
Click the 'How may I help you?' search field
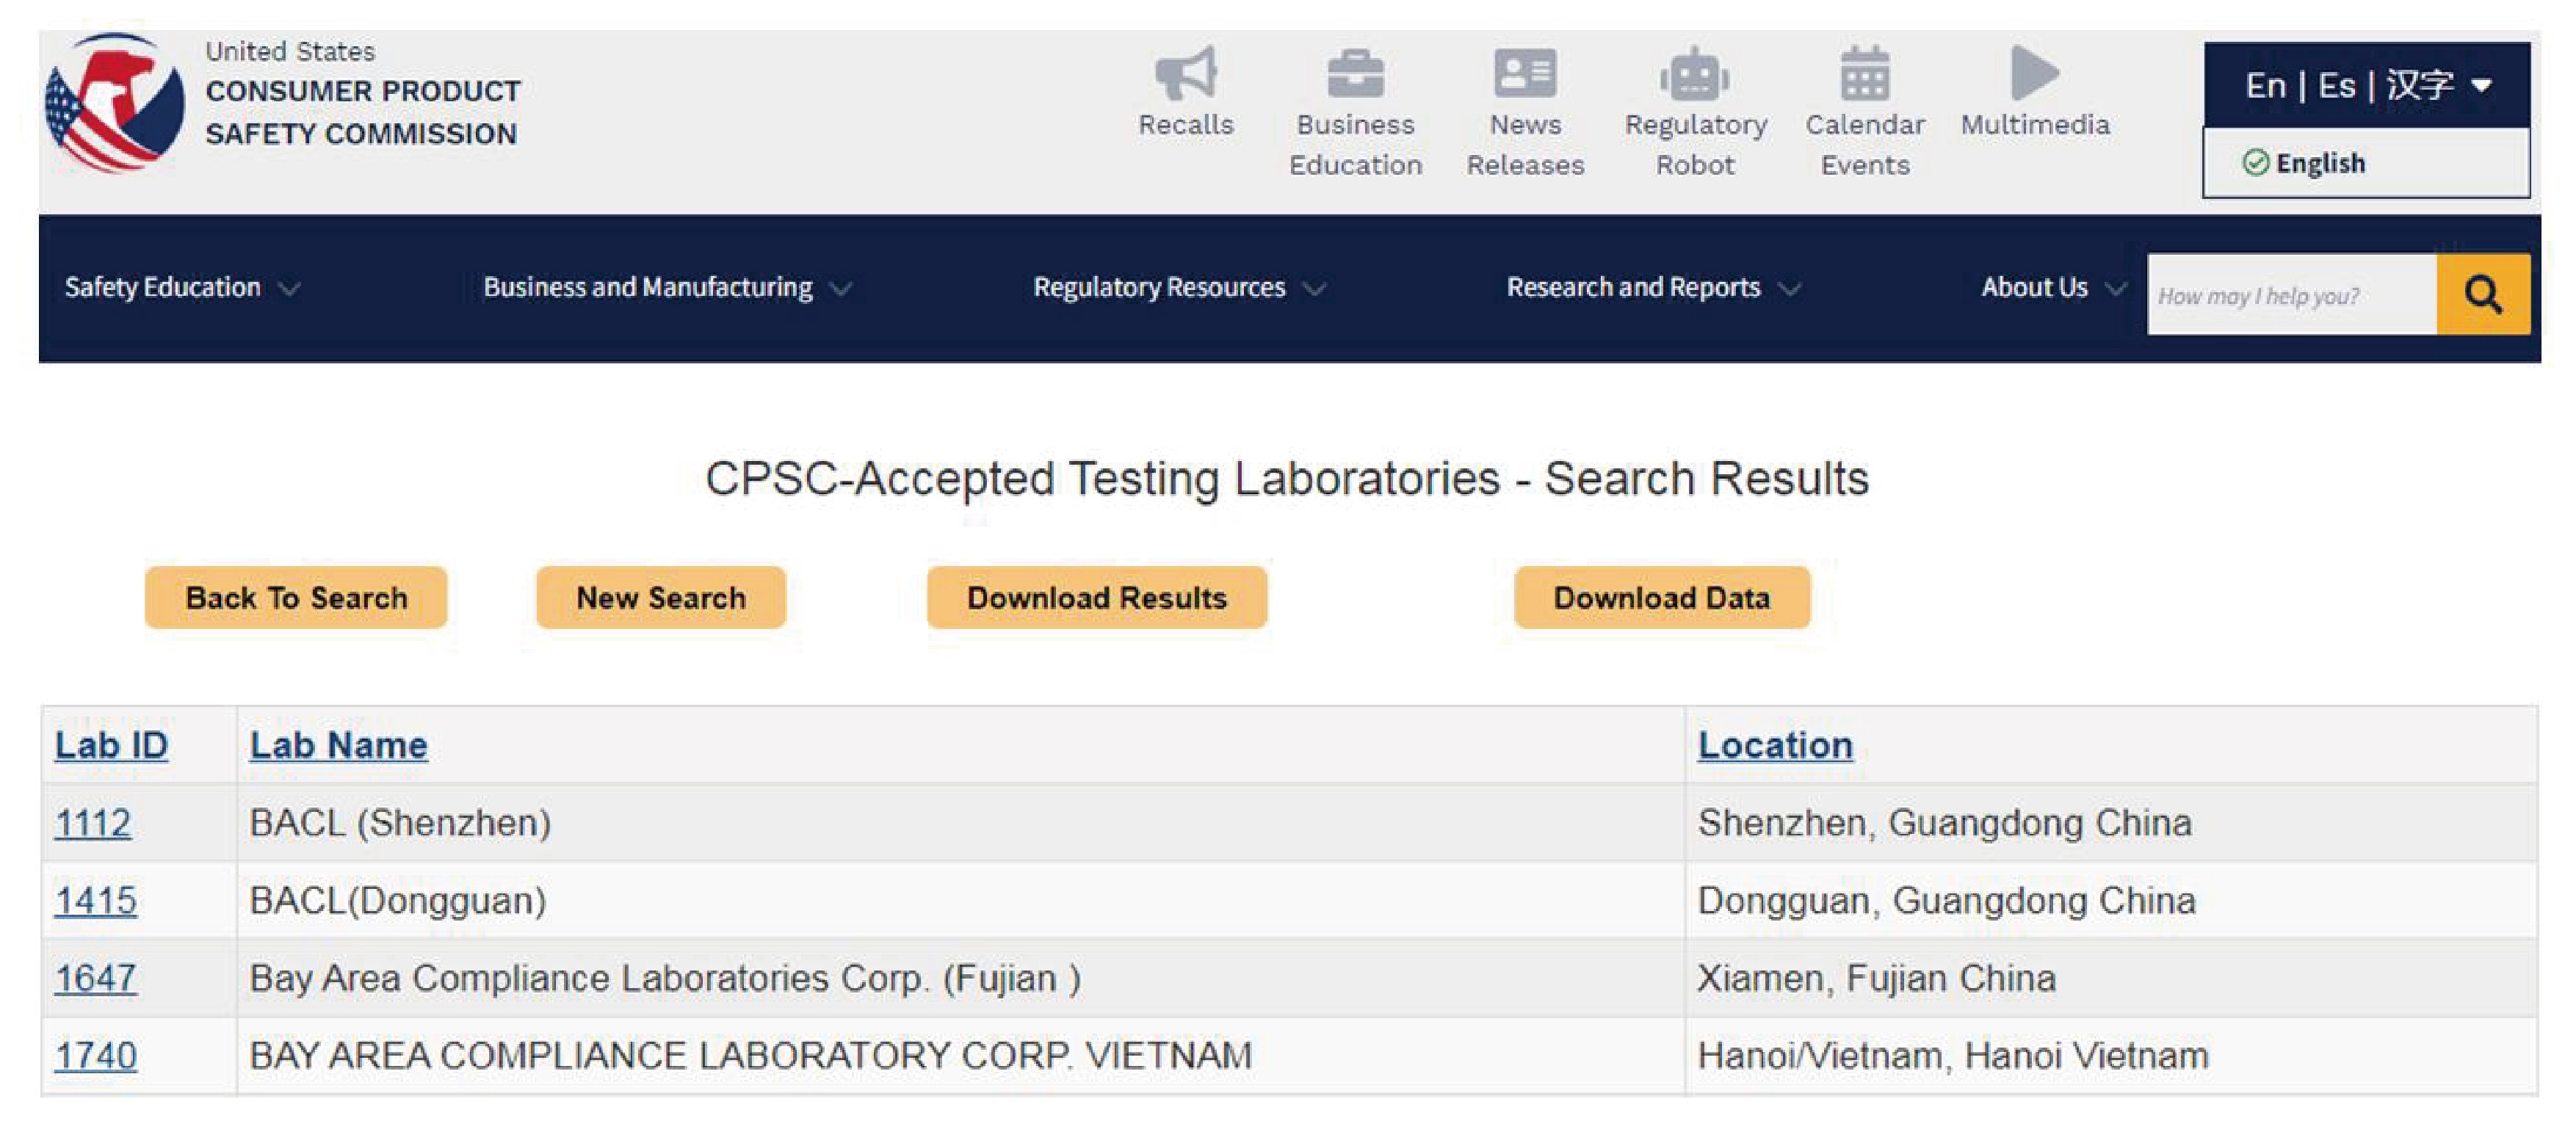2290,295
